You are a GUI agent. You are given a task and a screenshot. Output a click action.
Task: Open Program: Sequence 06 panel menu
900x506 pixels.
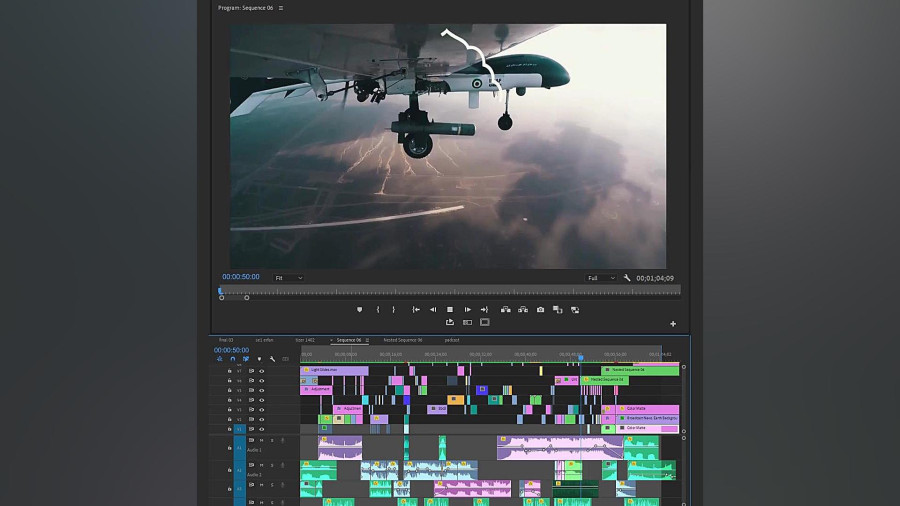pos(281,8)
